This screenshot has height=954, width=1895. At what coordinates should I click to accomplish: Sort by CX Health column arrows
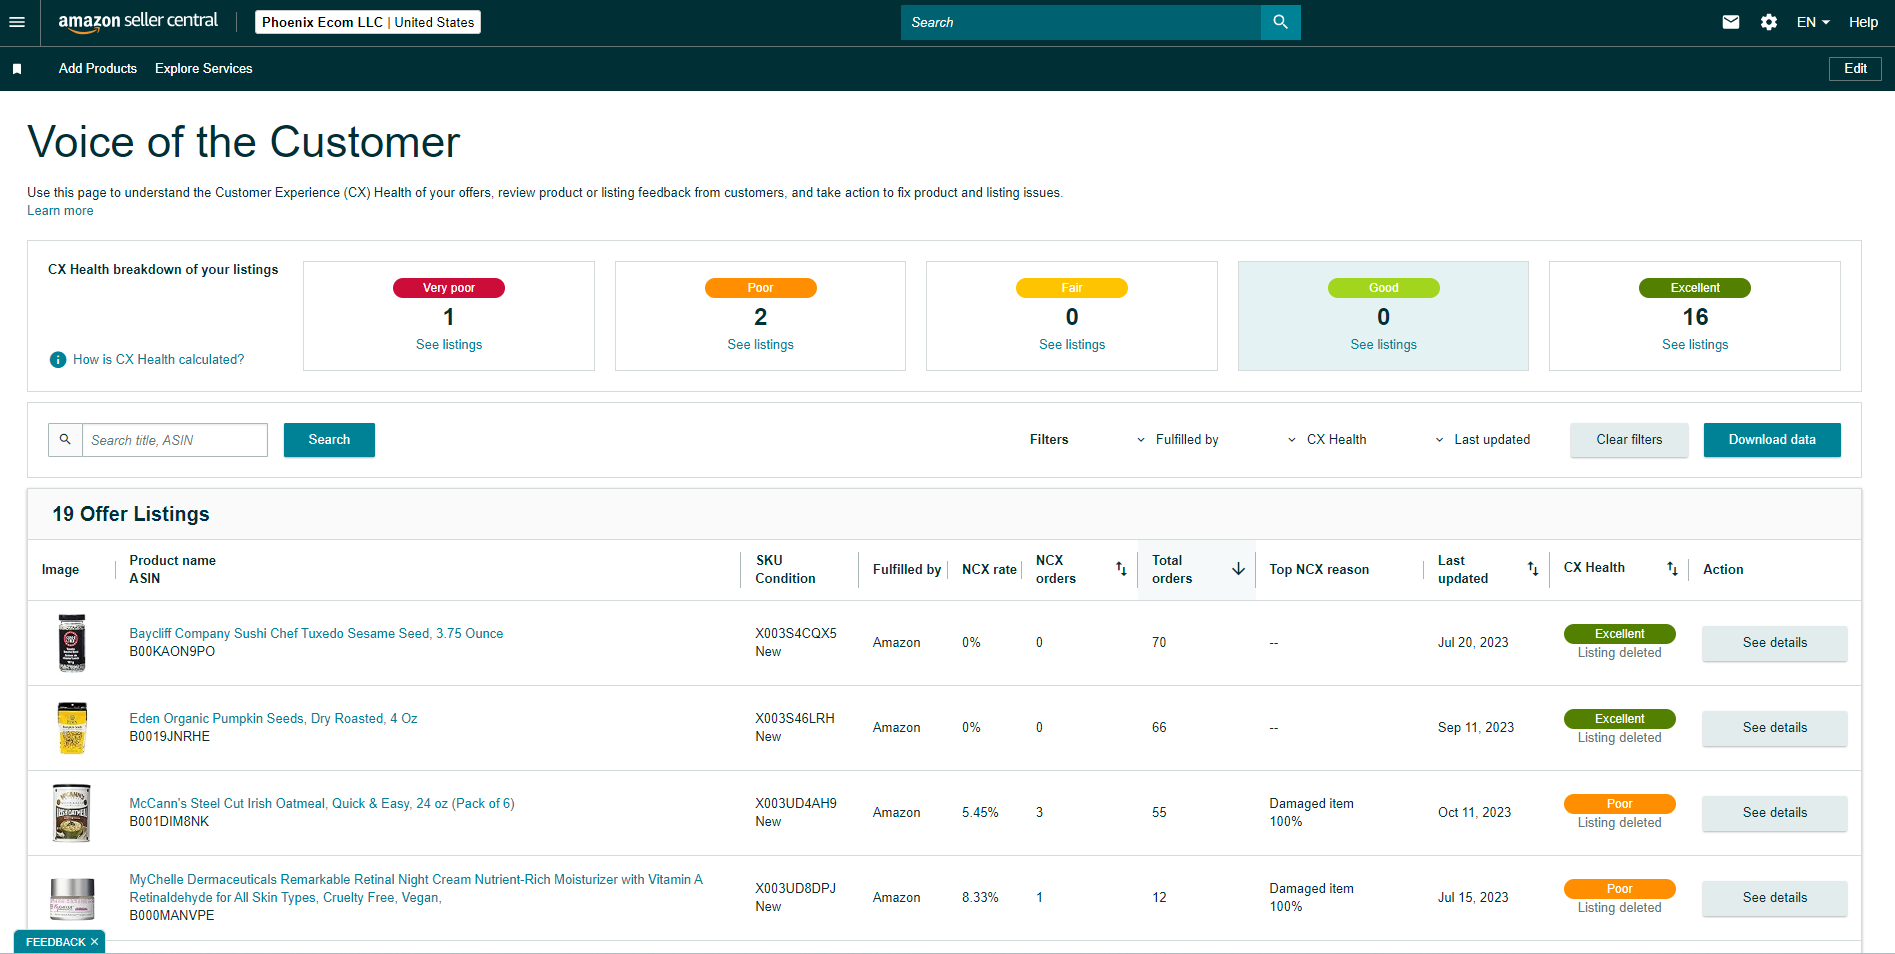(1672, 569)
